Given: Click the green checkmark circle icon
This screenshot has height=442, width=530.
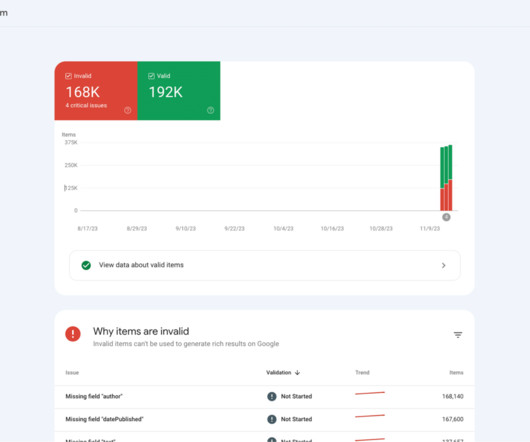Looking at the screenshot, I should point(86,265).
